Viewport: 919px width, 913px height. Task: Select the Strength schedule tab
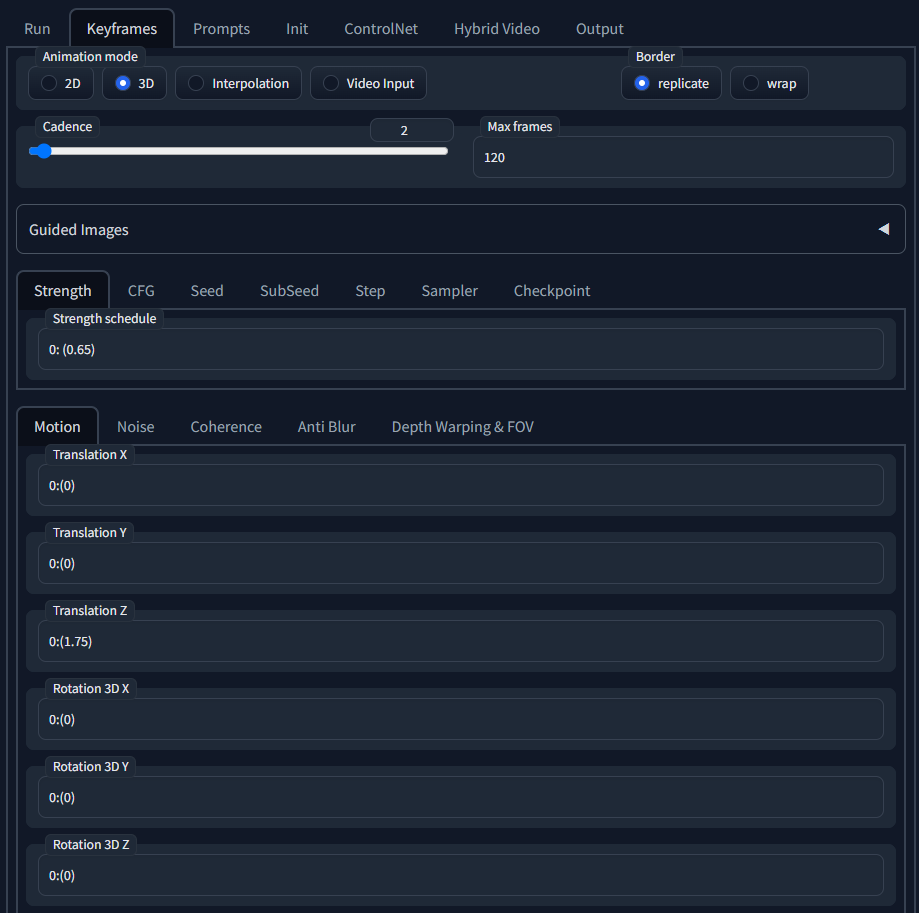click(x=63, y=291)
